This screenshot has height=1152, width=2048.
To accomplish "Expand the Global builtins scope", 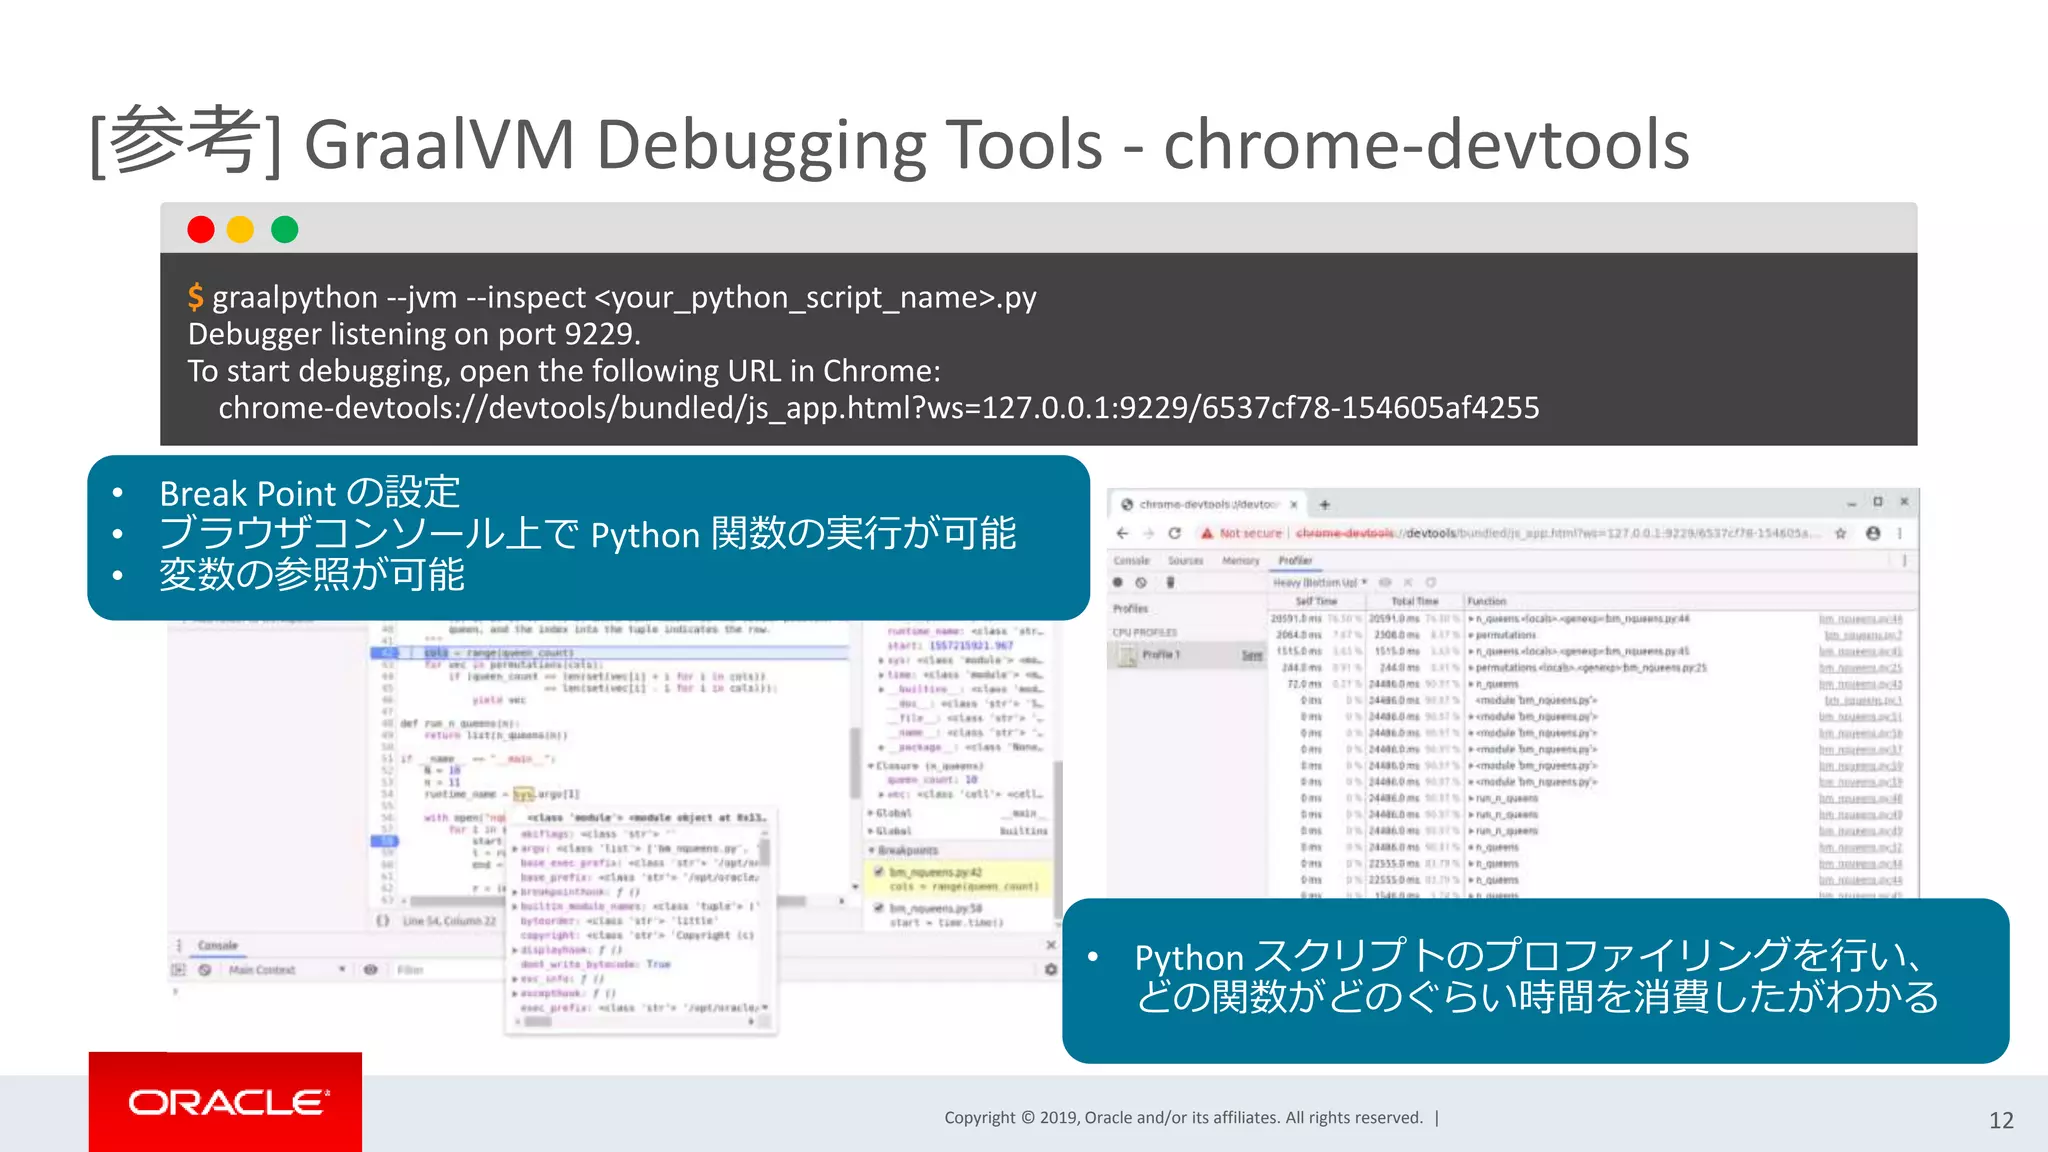I will pos(871,831).
